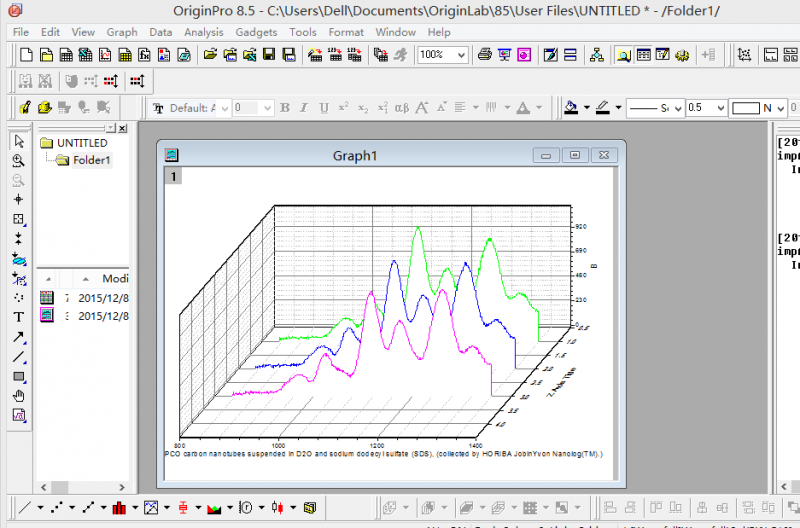This screenshot has height=528, width=800.
Task: Click the Scatter plot icon
Action: tap(56, 508)
